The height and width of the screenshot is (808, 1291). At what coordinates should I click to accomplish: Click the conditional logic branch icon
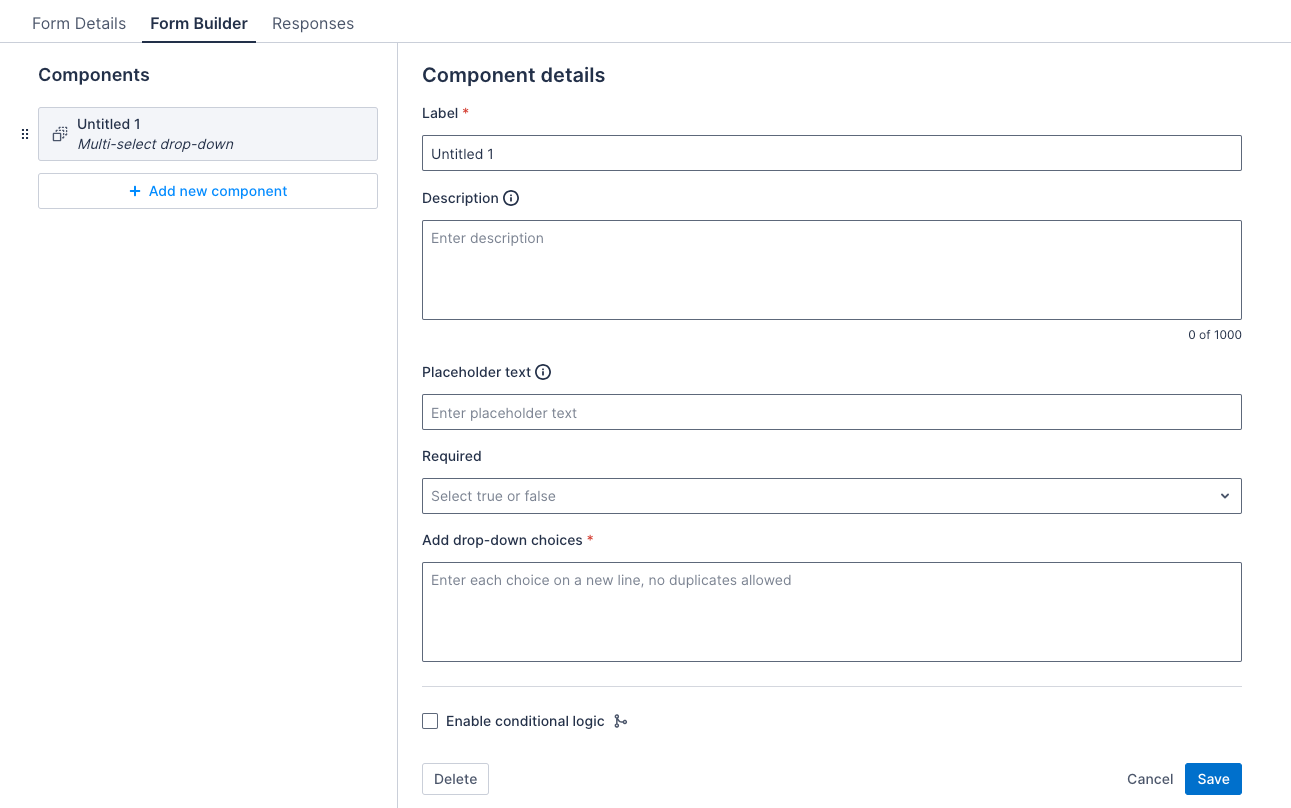[x=620, y=720]
